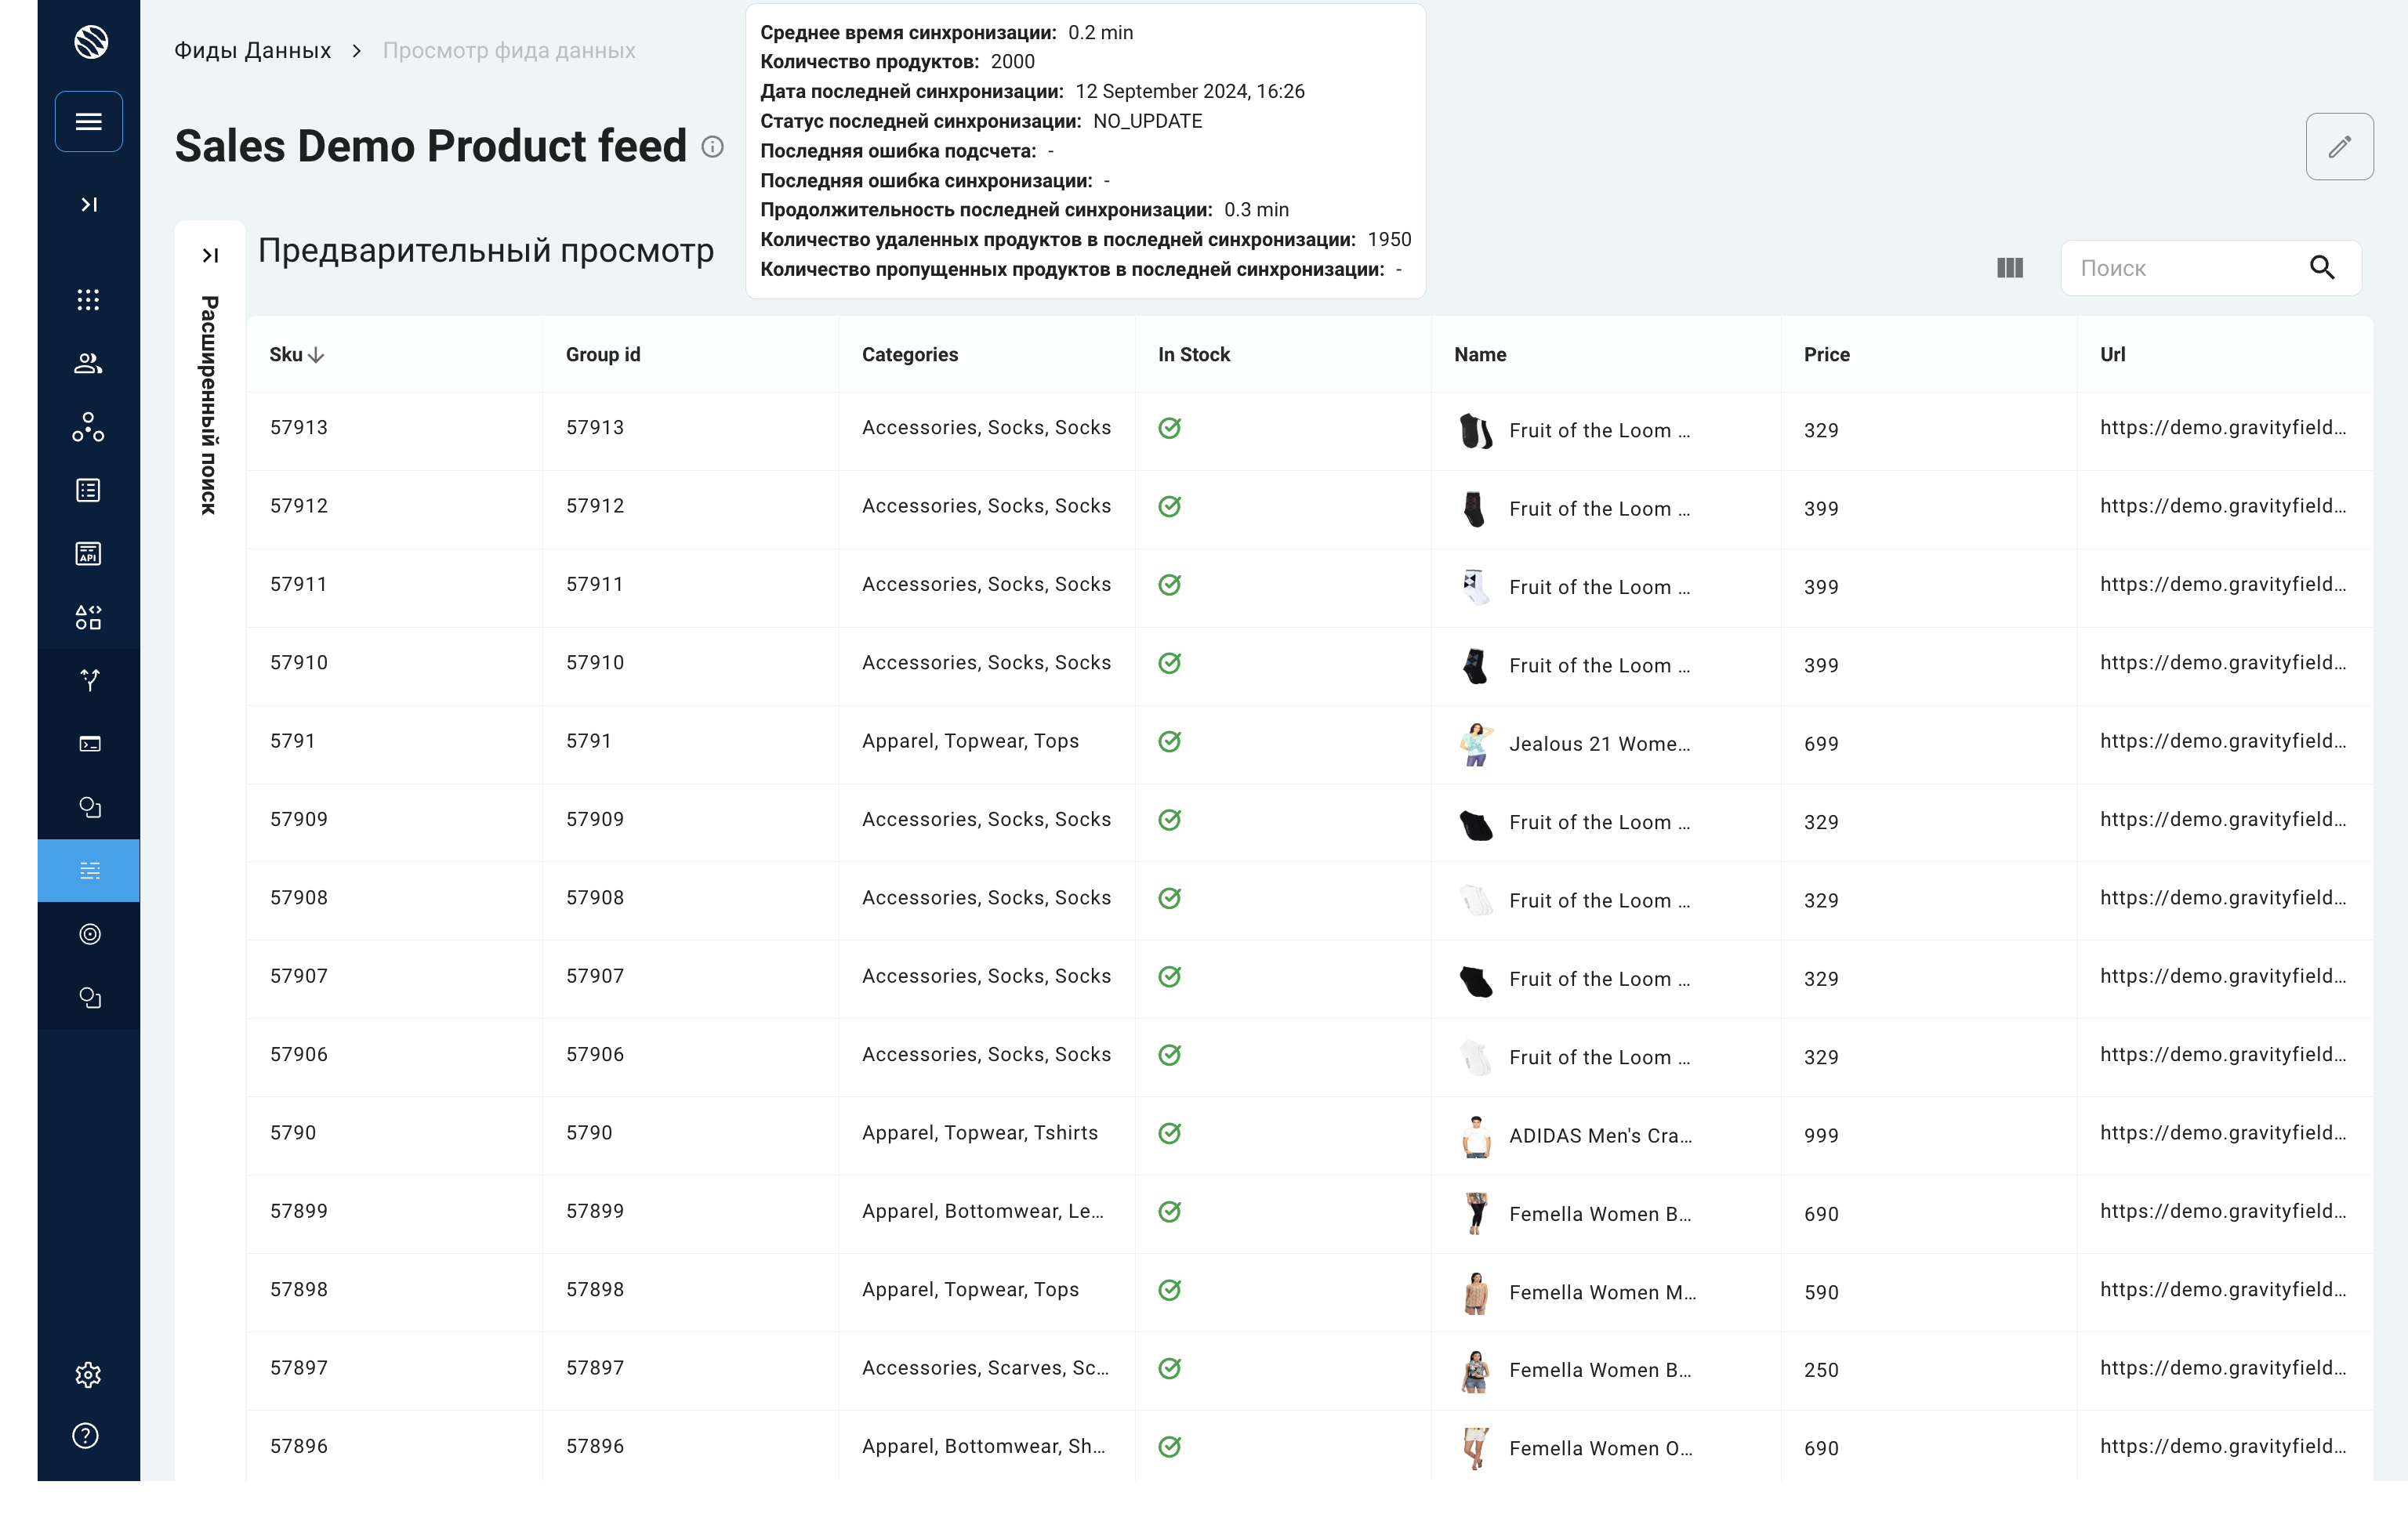
Task: Click the pencil edit feed icon
Action: (x=2338, y=147)
